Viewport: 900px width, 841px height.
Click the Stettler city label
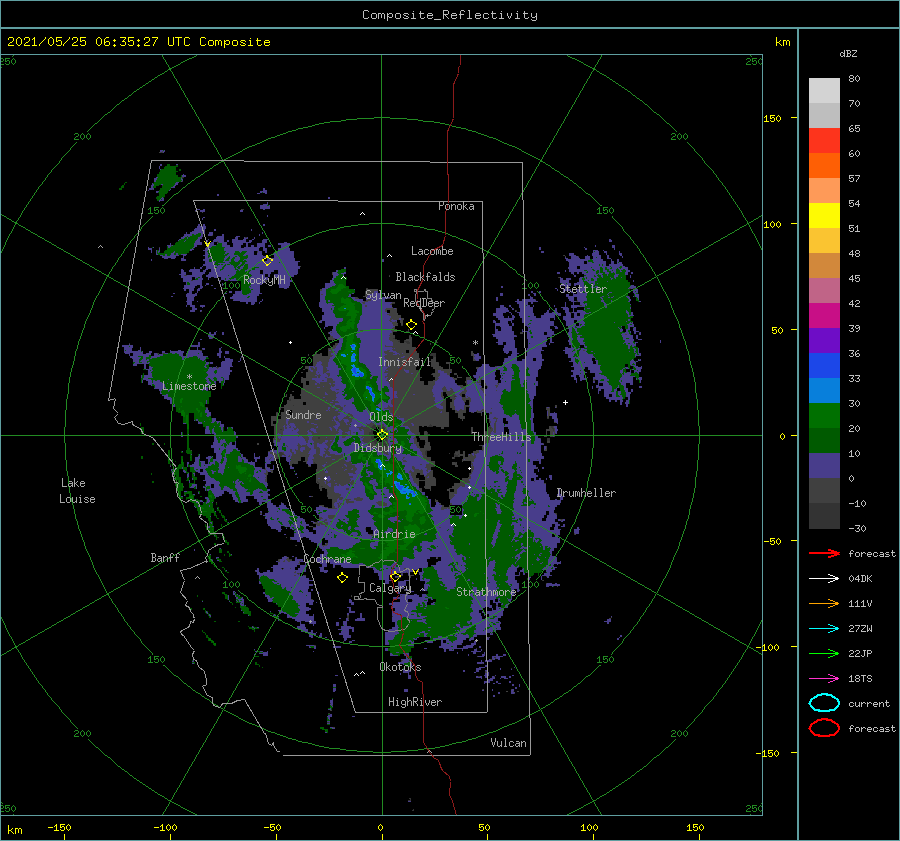pyautogui.click(x=583, y=289)
